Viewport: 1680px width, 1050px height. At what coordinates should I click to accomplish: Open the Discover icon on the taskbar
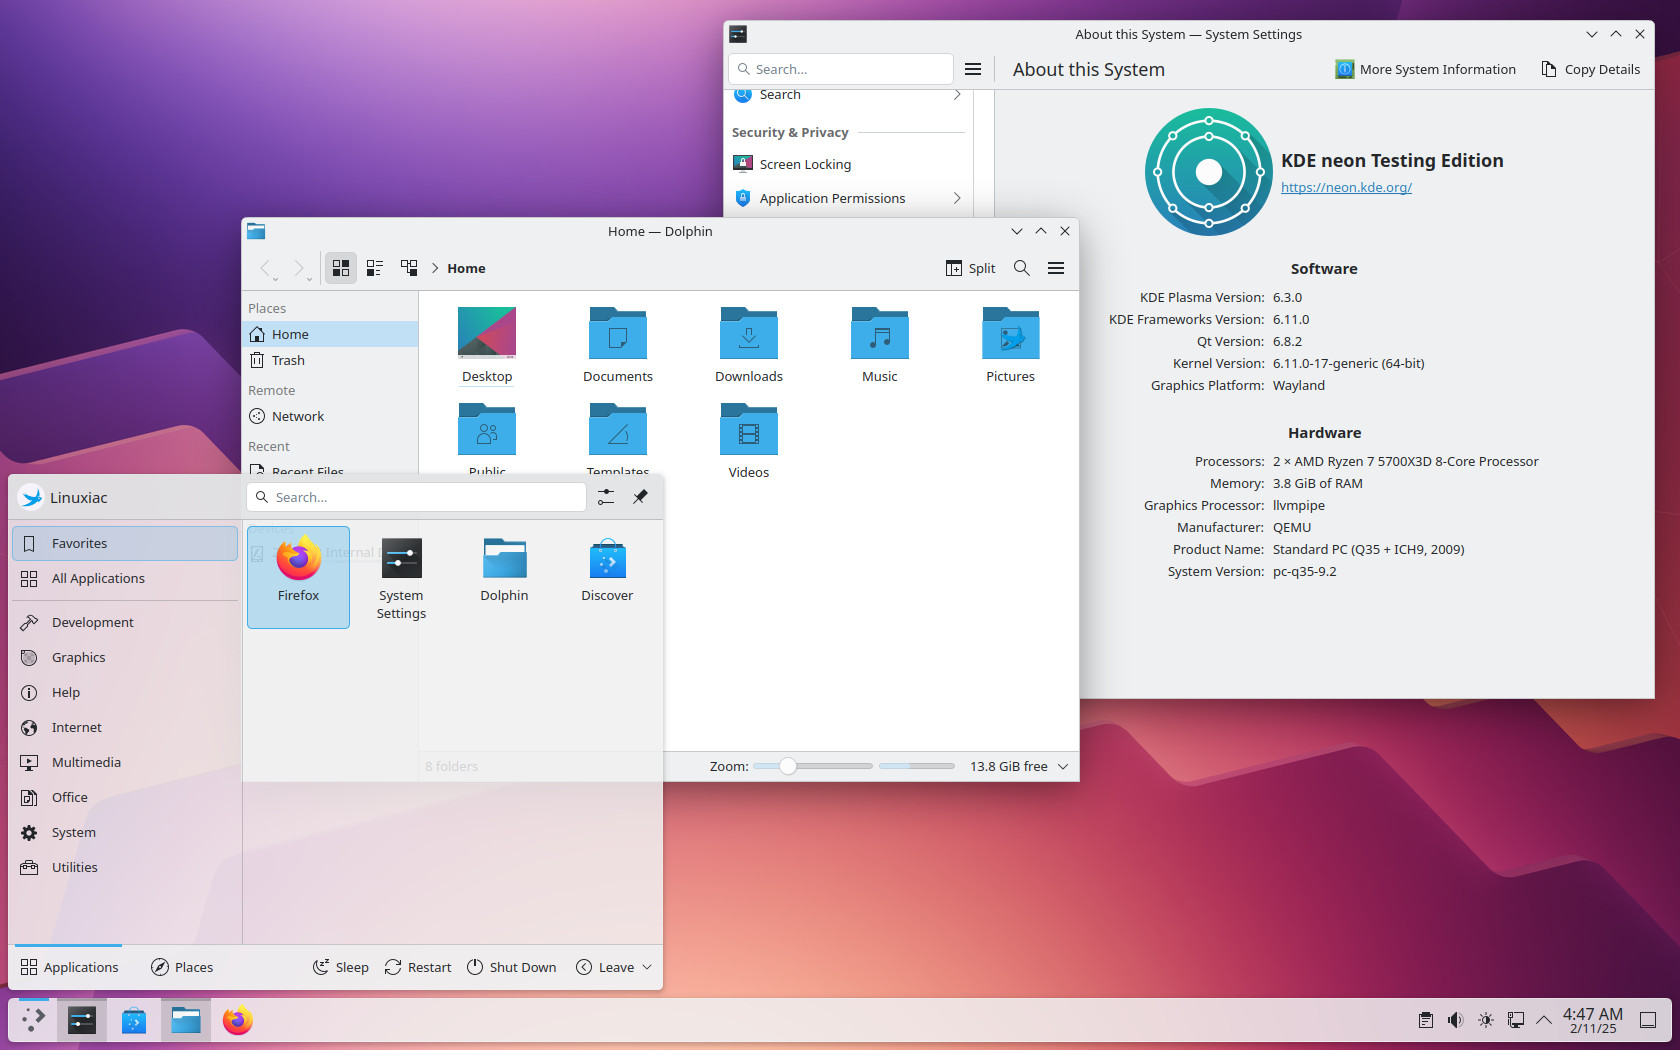134,1020
